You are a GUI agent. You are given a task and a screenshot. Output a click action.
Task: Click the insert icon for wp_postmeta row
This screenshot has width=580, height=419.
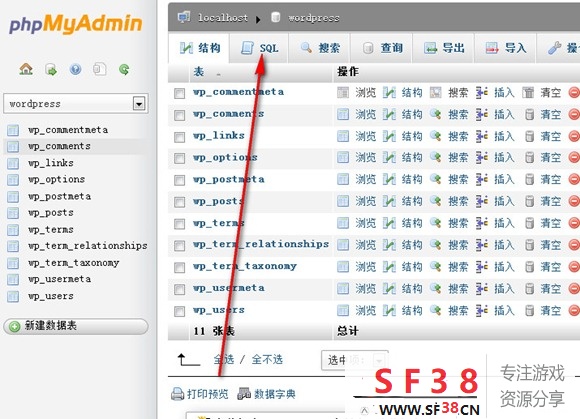point(482,180)
